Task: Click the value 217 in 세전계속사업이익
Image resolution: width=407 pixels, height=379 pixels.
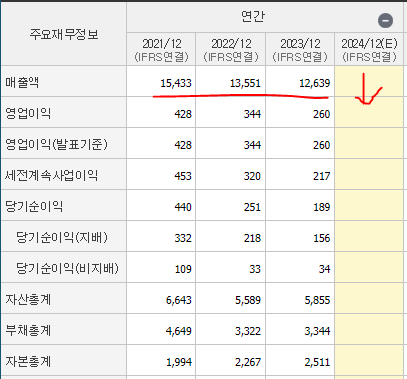Action: tap(322, 176)
